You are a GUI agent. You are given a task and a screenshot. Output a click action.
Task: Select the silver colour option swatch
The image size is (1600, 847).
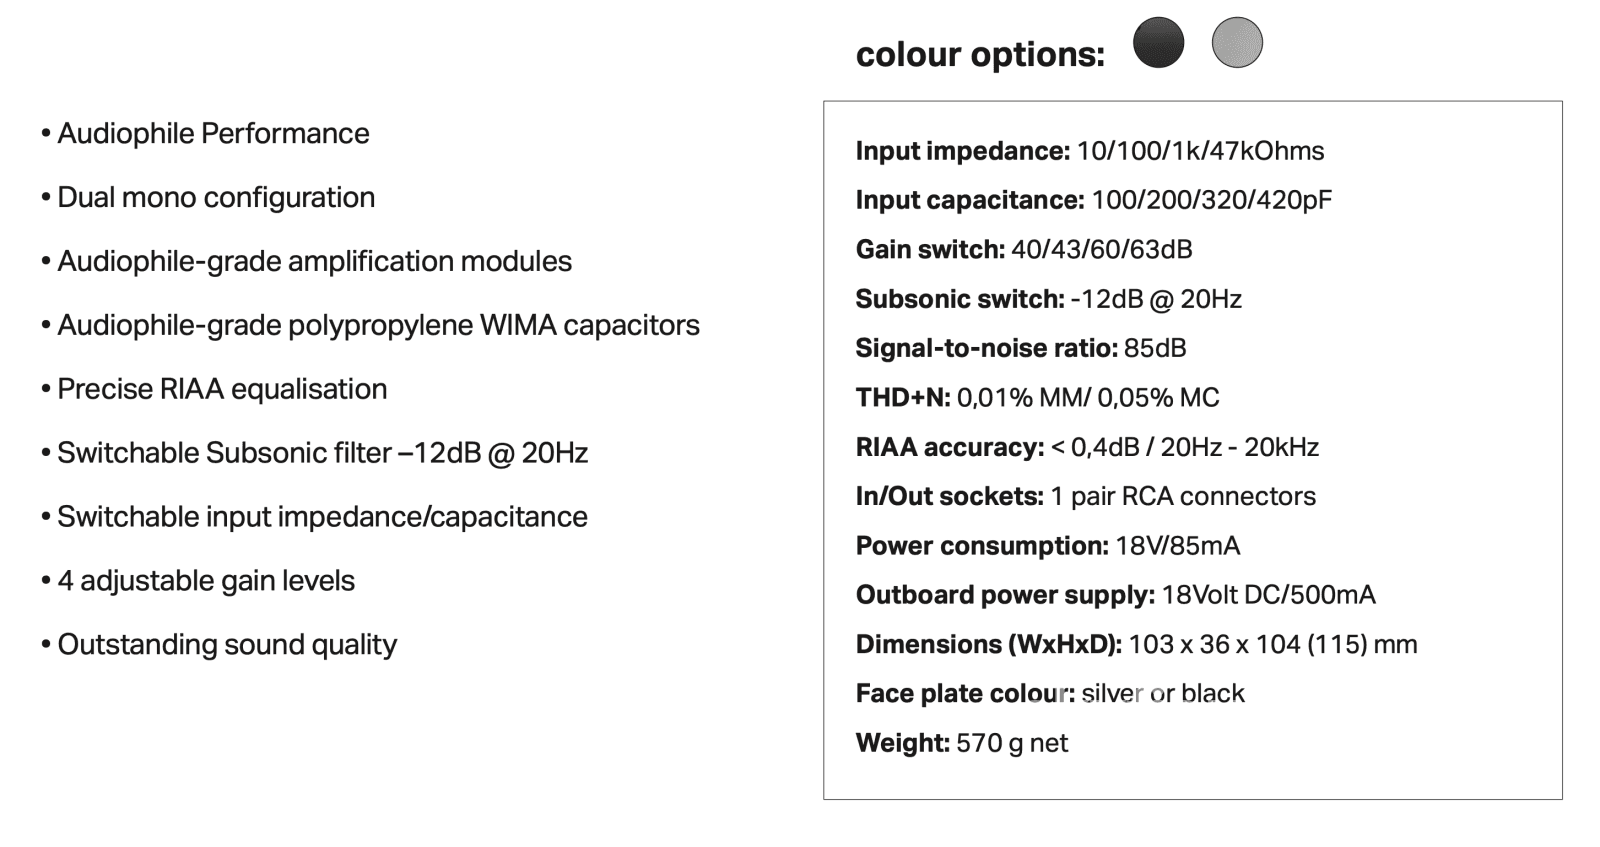tap(1237, 43)
